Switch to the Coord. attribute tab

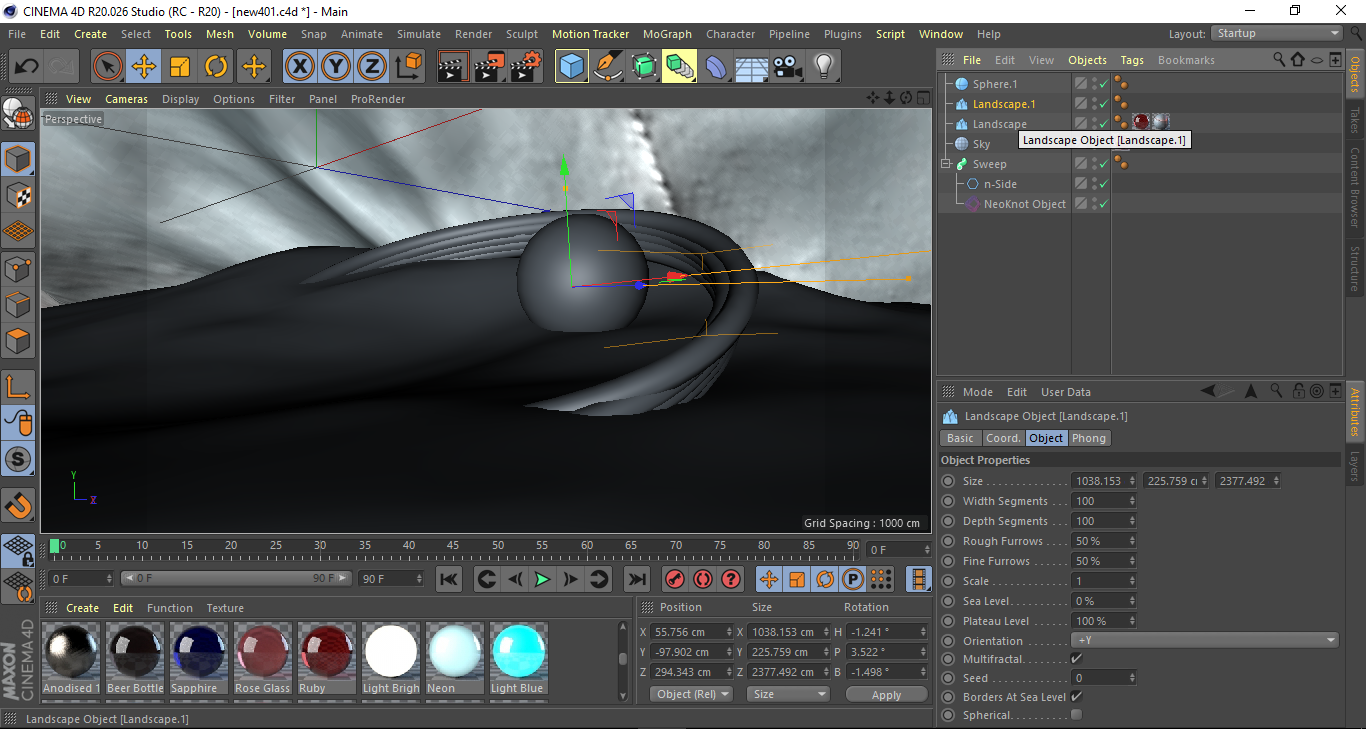click(x=1003, y=438)
